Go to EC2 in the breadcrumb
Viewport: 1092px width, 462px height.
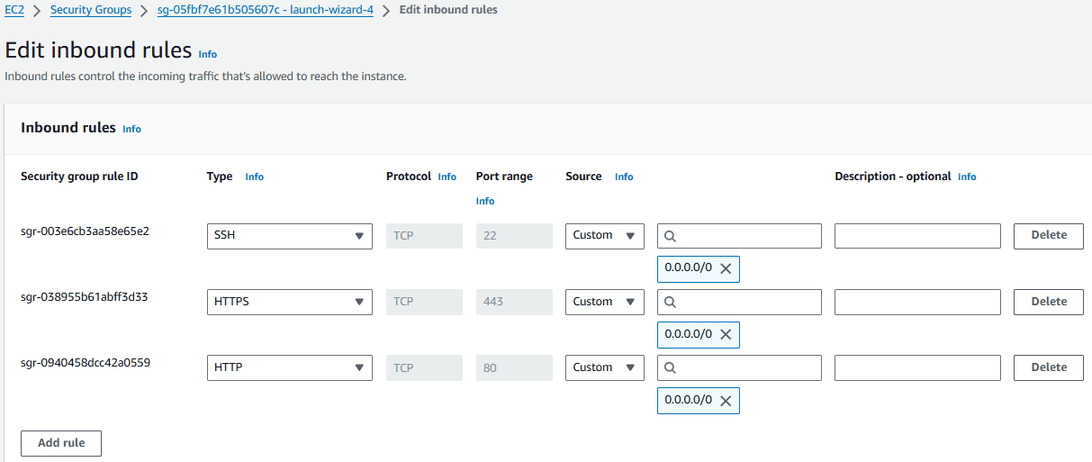[14, 10]
